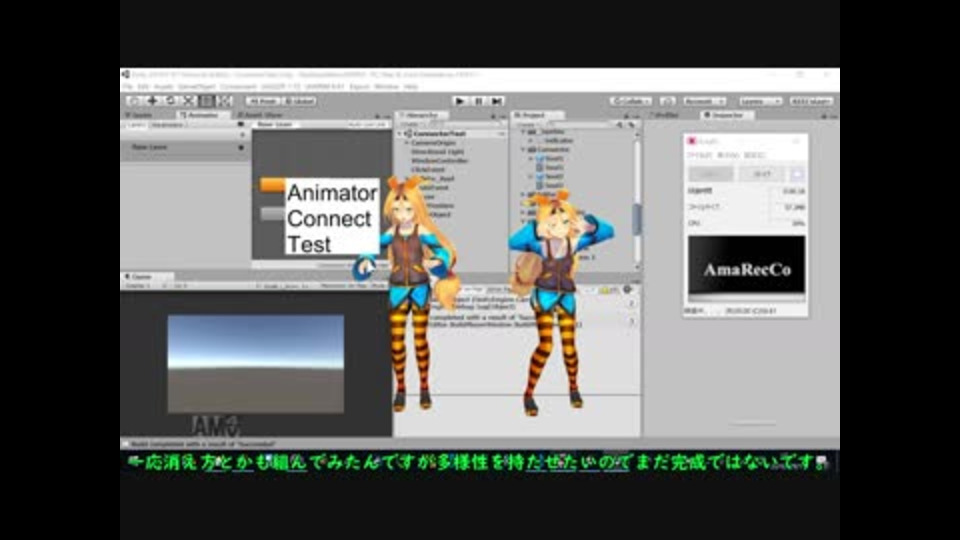The height and width of the screenshot is (540, 960).
Task: Expand the CameraOrigin object
Action: 407,143
